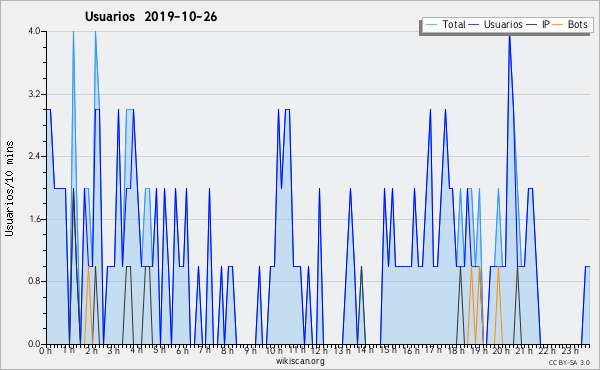Click the IP legend entry

click(538, 25)
